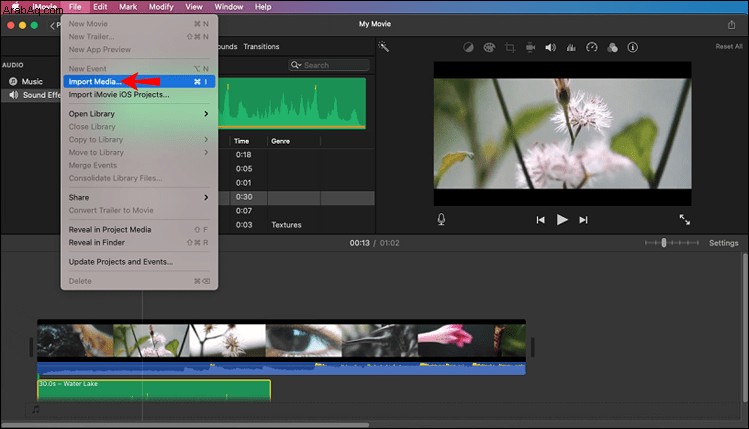The width and height of the screenshot is (749, 429).
Task: Open the Edit menu
Action: [x=100, y=7]
